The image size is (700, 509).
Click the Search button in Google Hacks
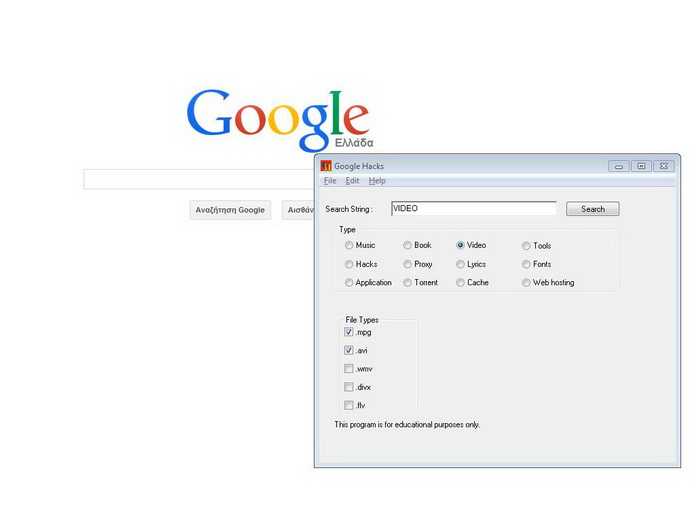[592, 209]
